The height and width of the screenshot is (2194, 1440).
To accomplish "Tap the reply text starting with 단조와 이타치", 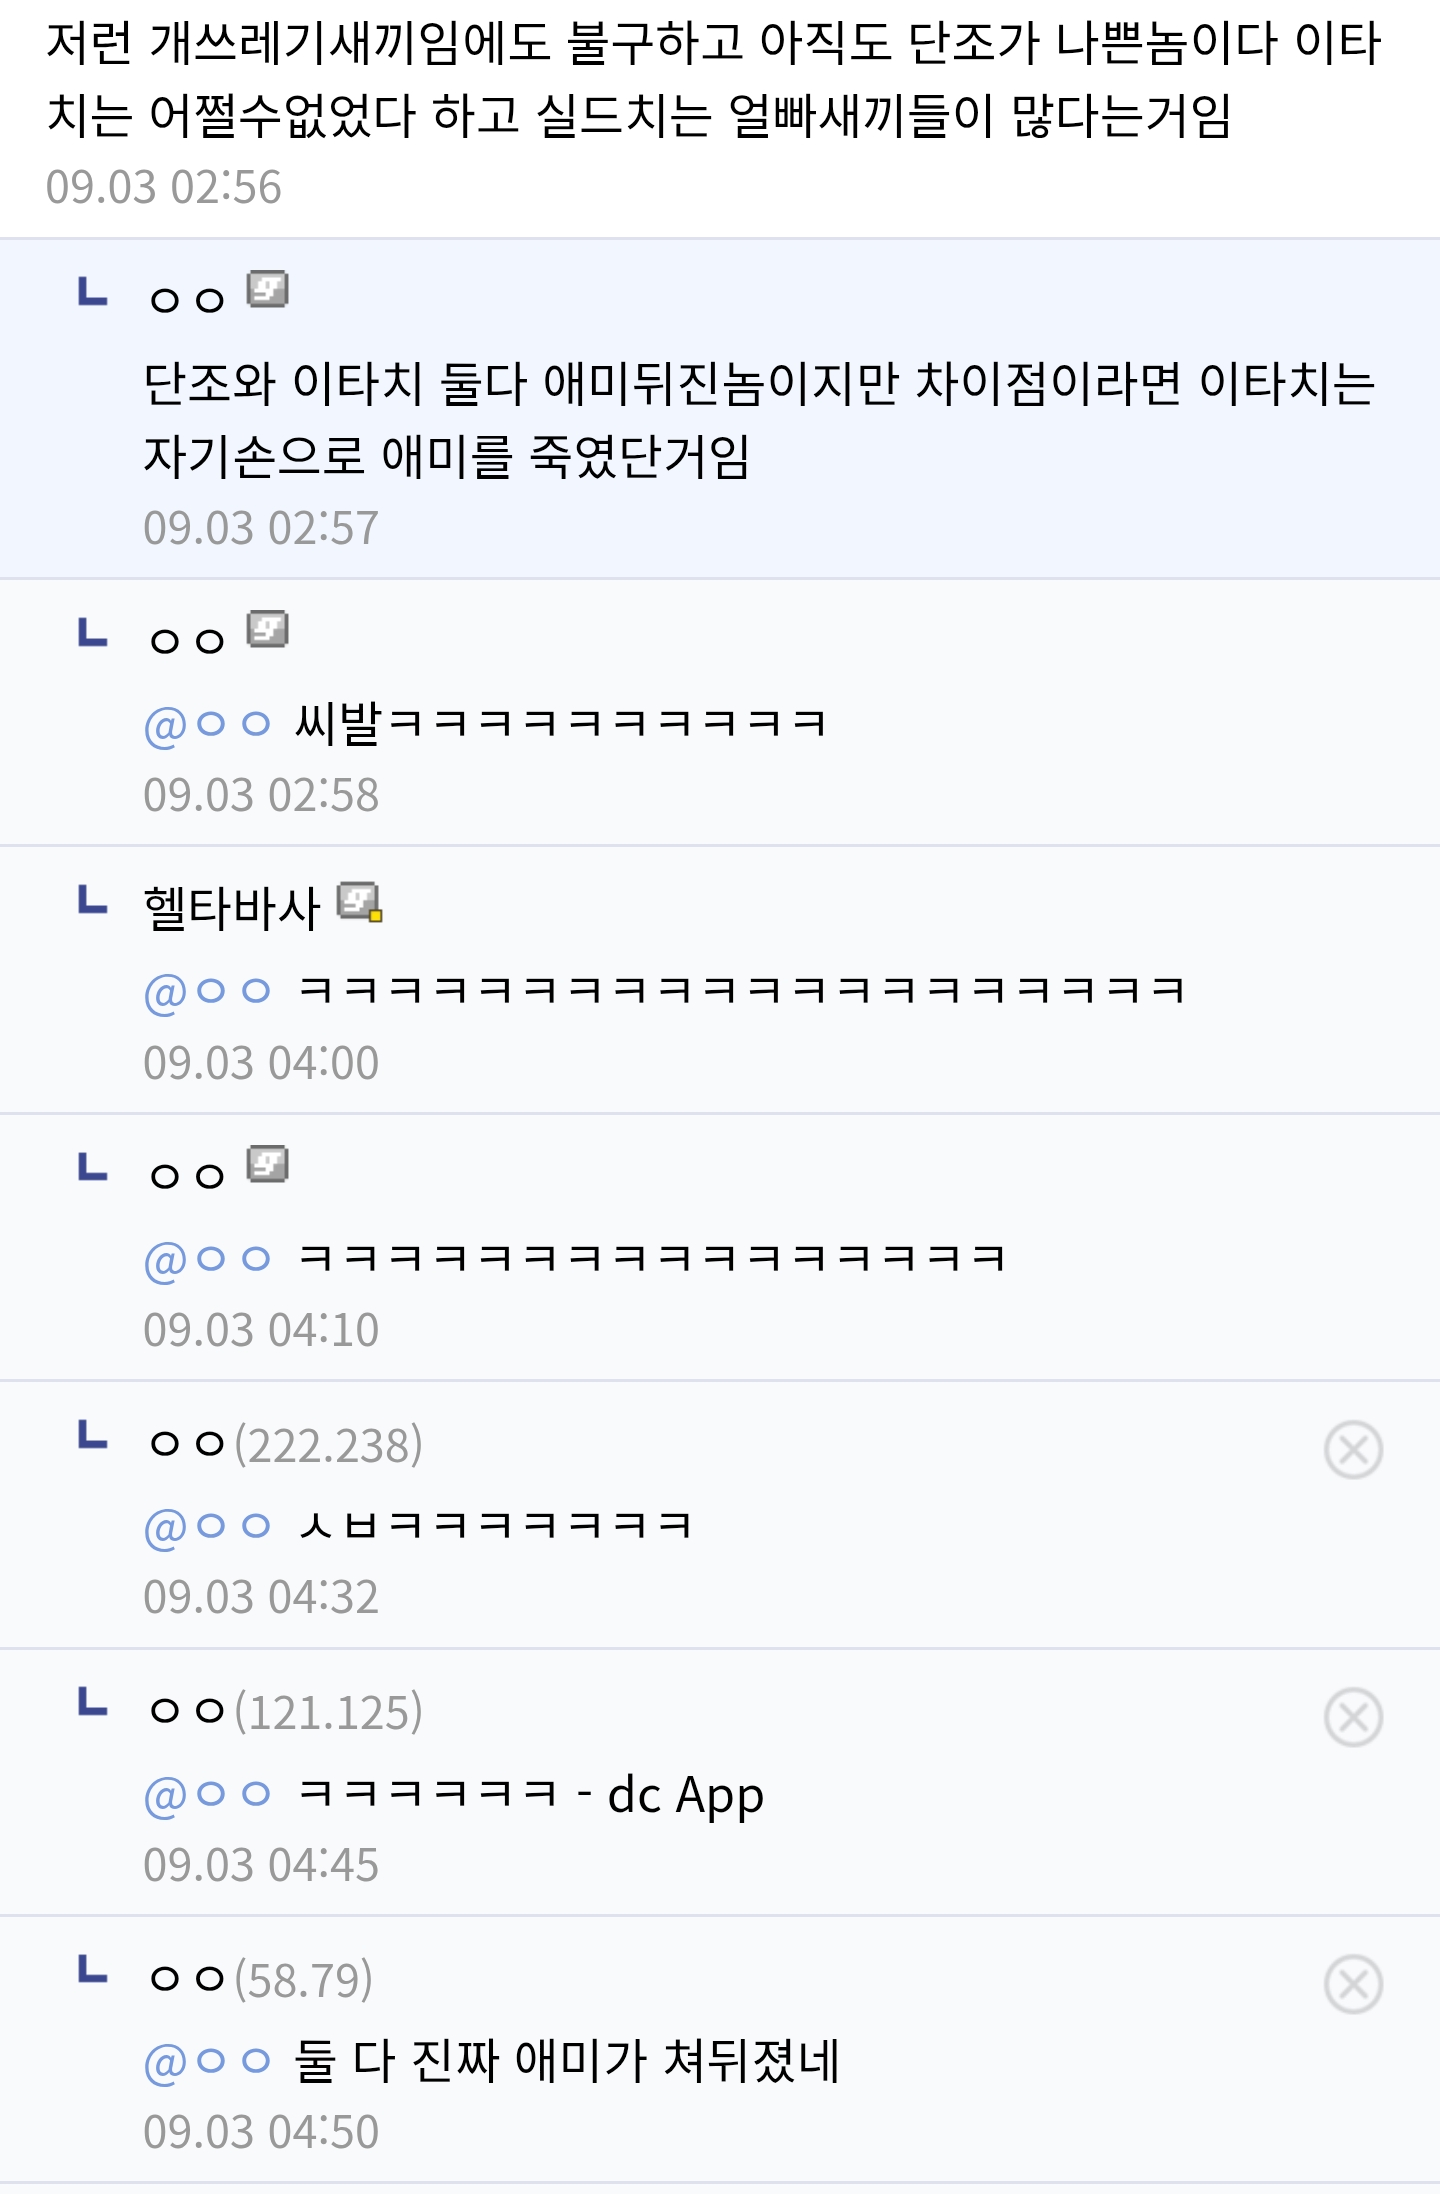I will coord(760,420).
